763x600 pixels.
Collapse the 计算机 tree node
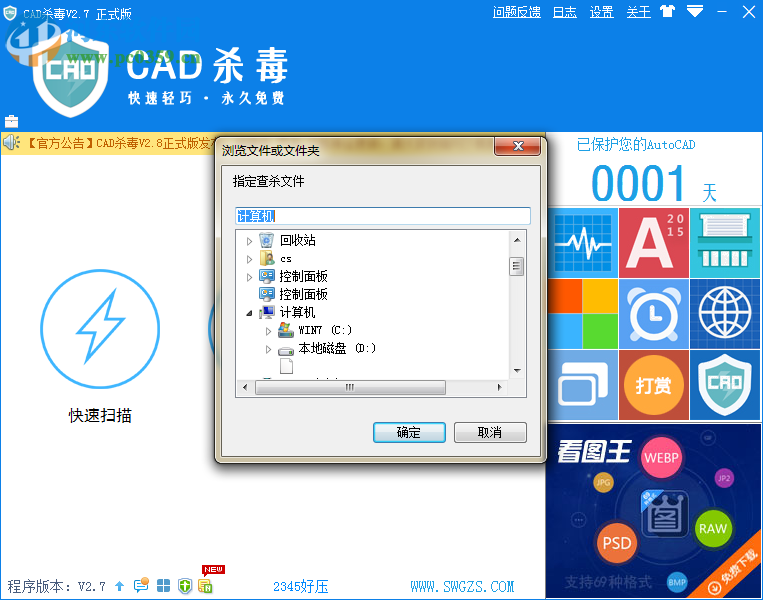[x=249, y=313]
